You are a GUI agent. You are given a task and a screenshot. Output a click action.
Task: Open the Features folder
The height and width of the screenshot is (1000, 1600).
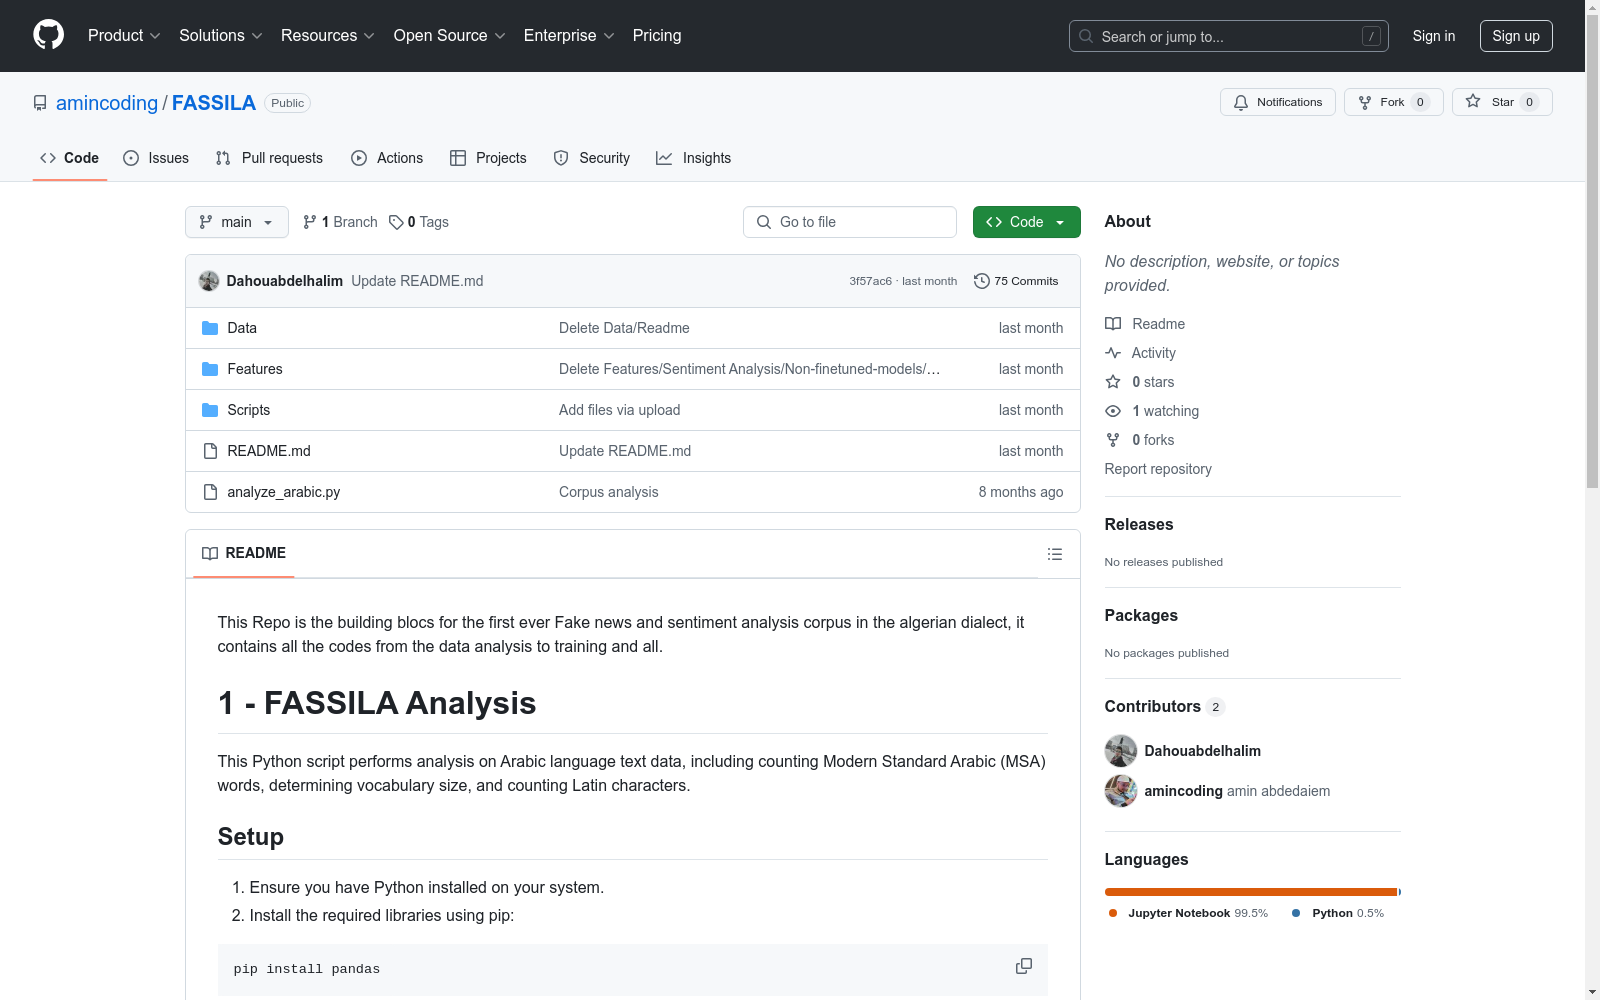255,369
